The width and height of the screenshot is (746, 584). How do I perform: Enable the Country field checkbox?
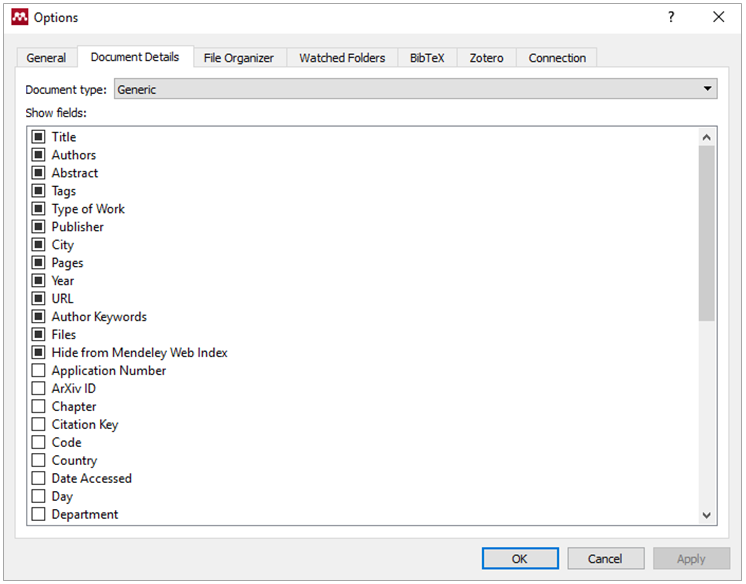pyautogui.click(x=38, y=460)
